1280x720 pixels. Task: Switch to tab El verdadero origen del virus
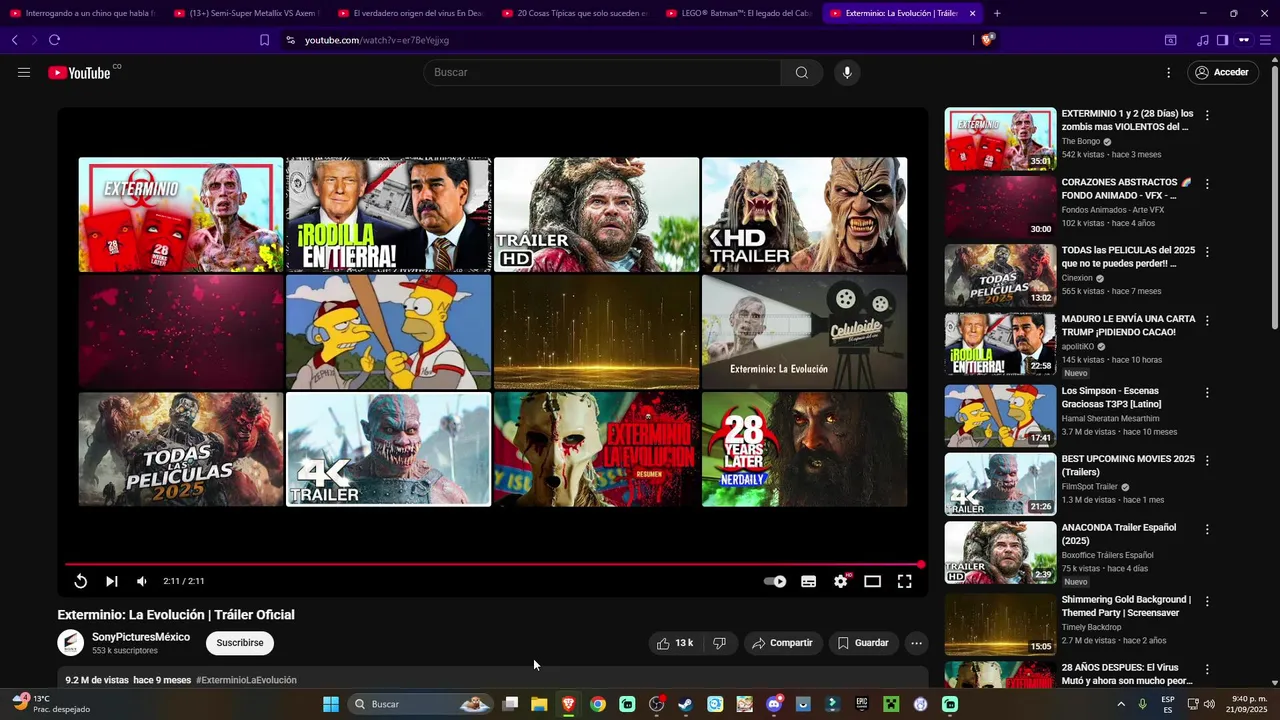point(409,13)
